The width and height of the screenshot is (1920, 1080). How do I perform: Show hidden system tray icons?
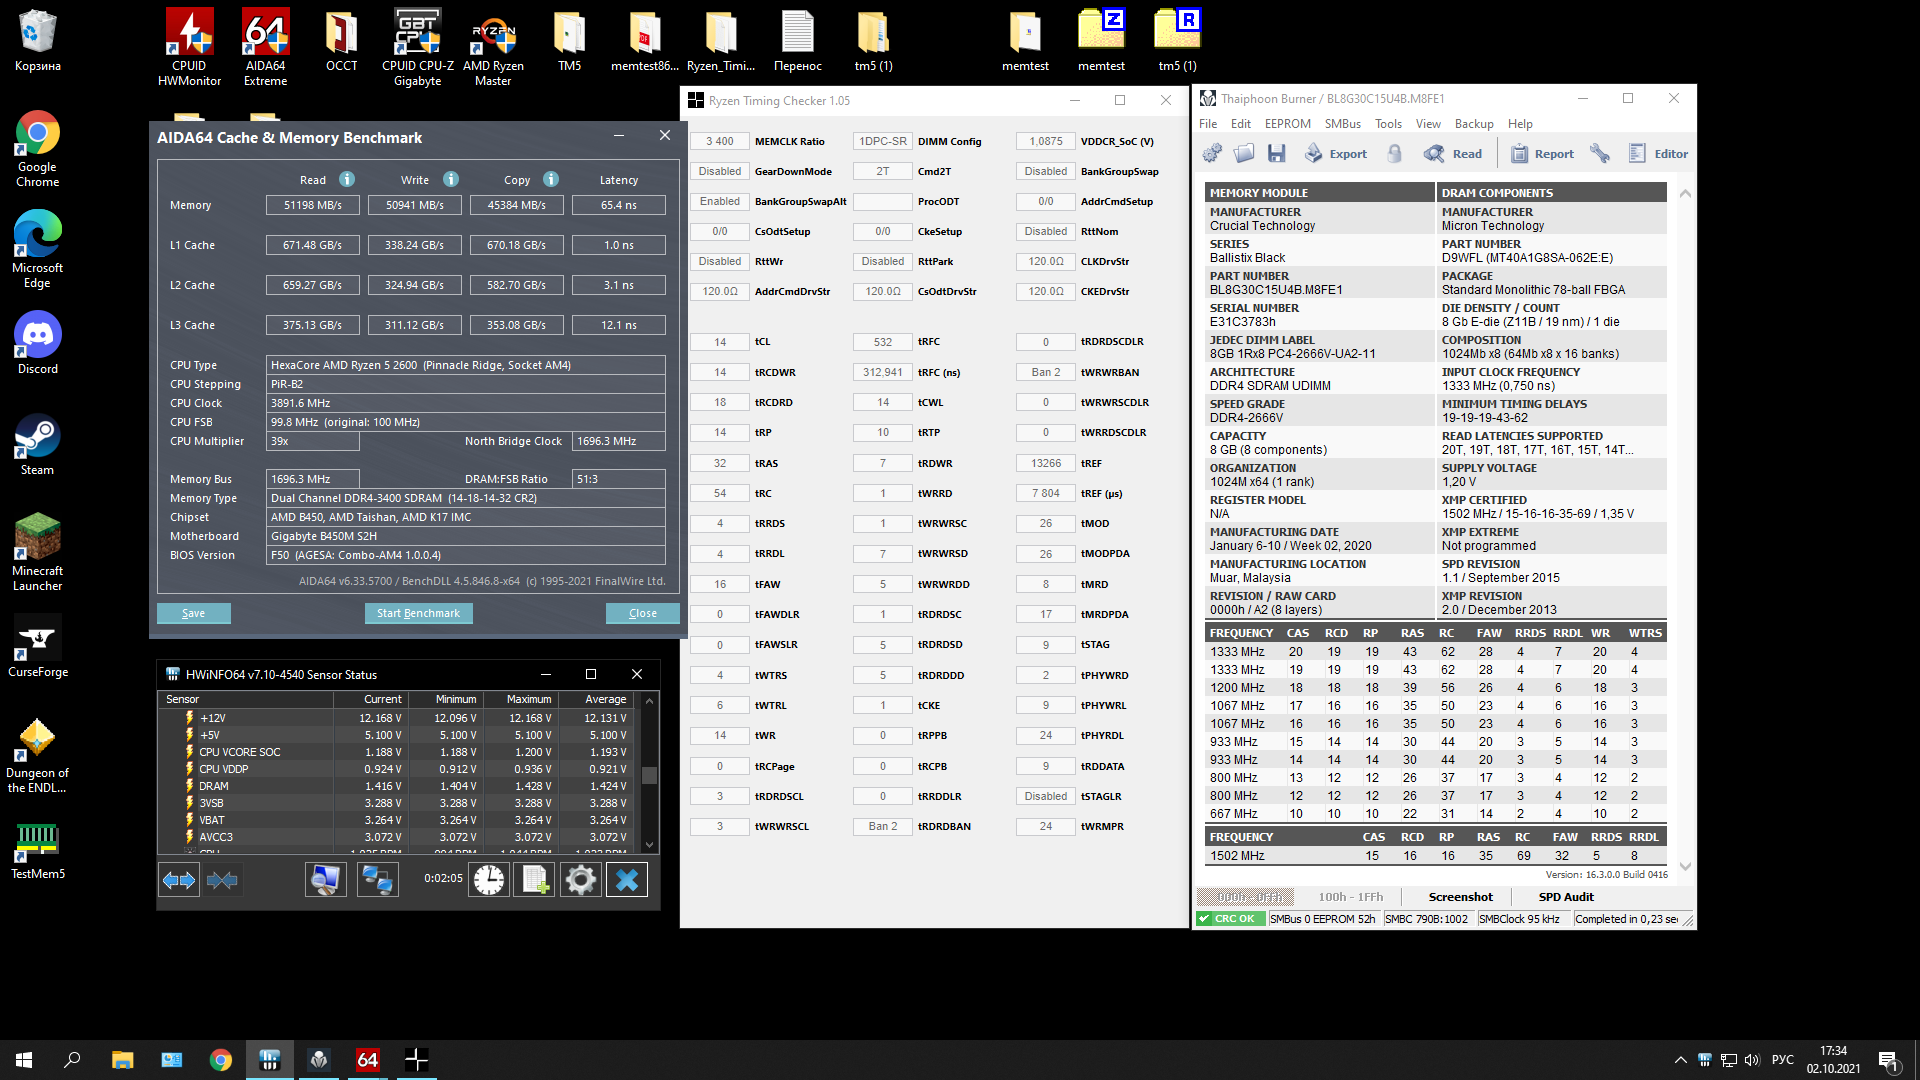point(1680,1060)
